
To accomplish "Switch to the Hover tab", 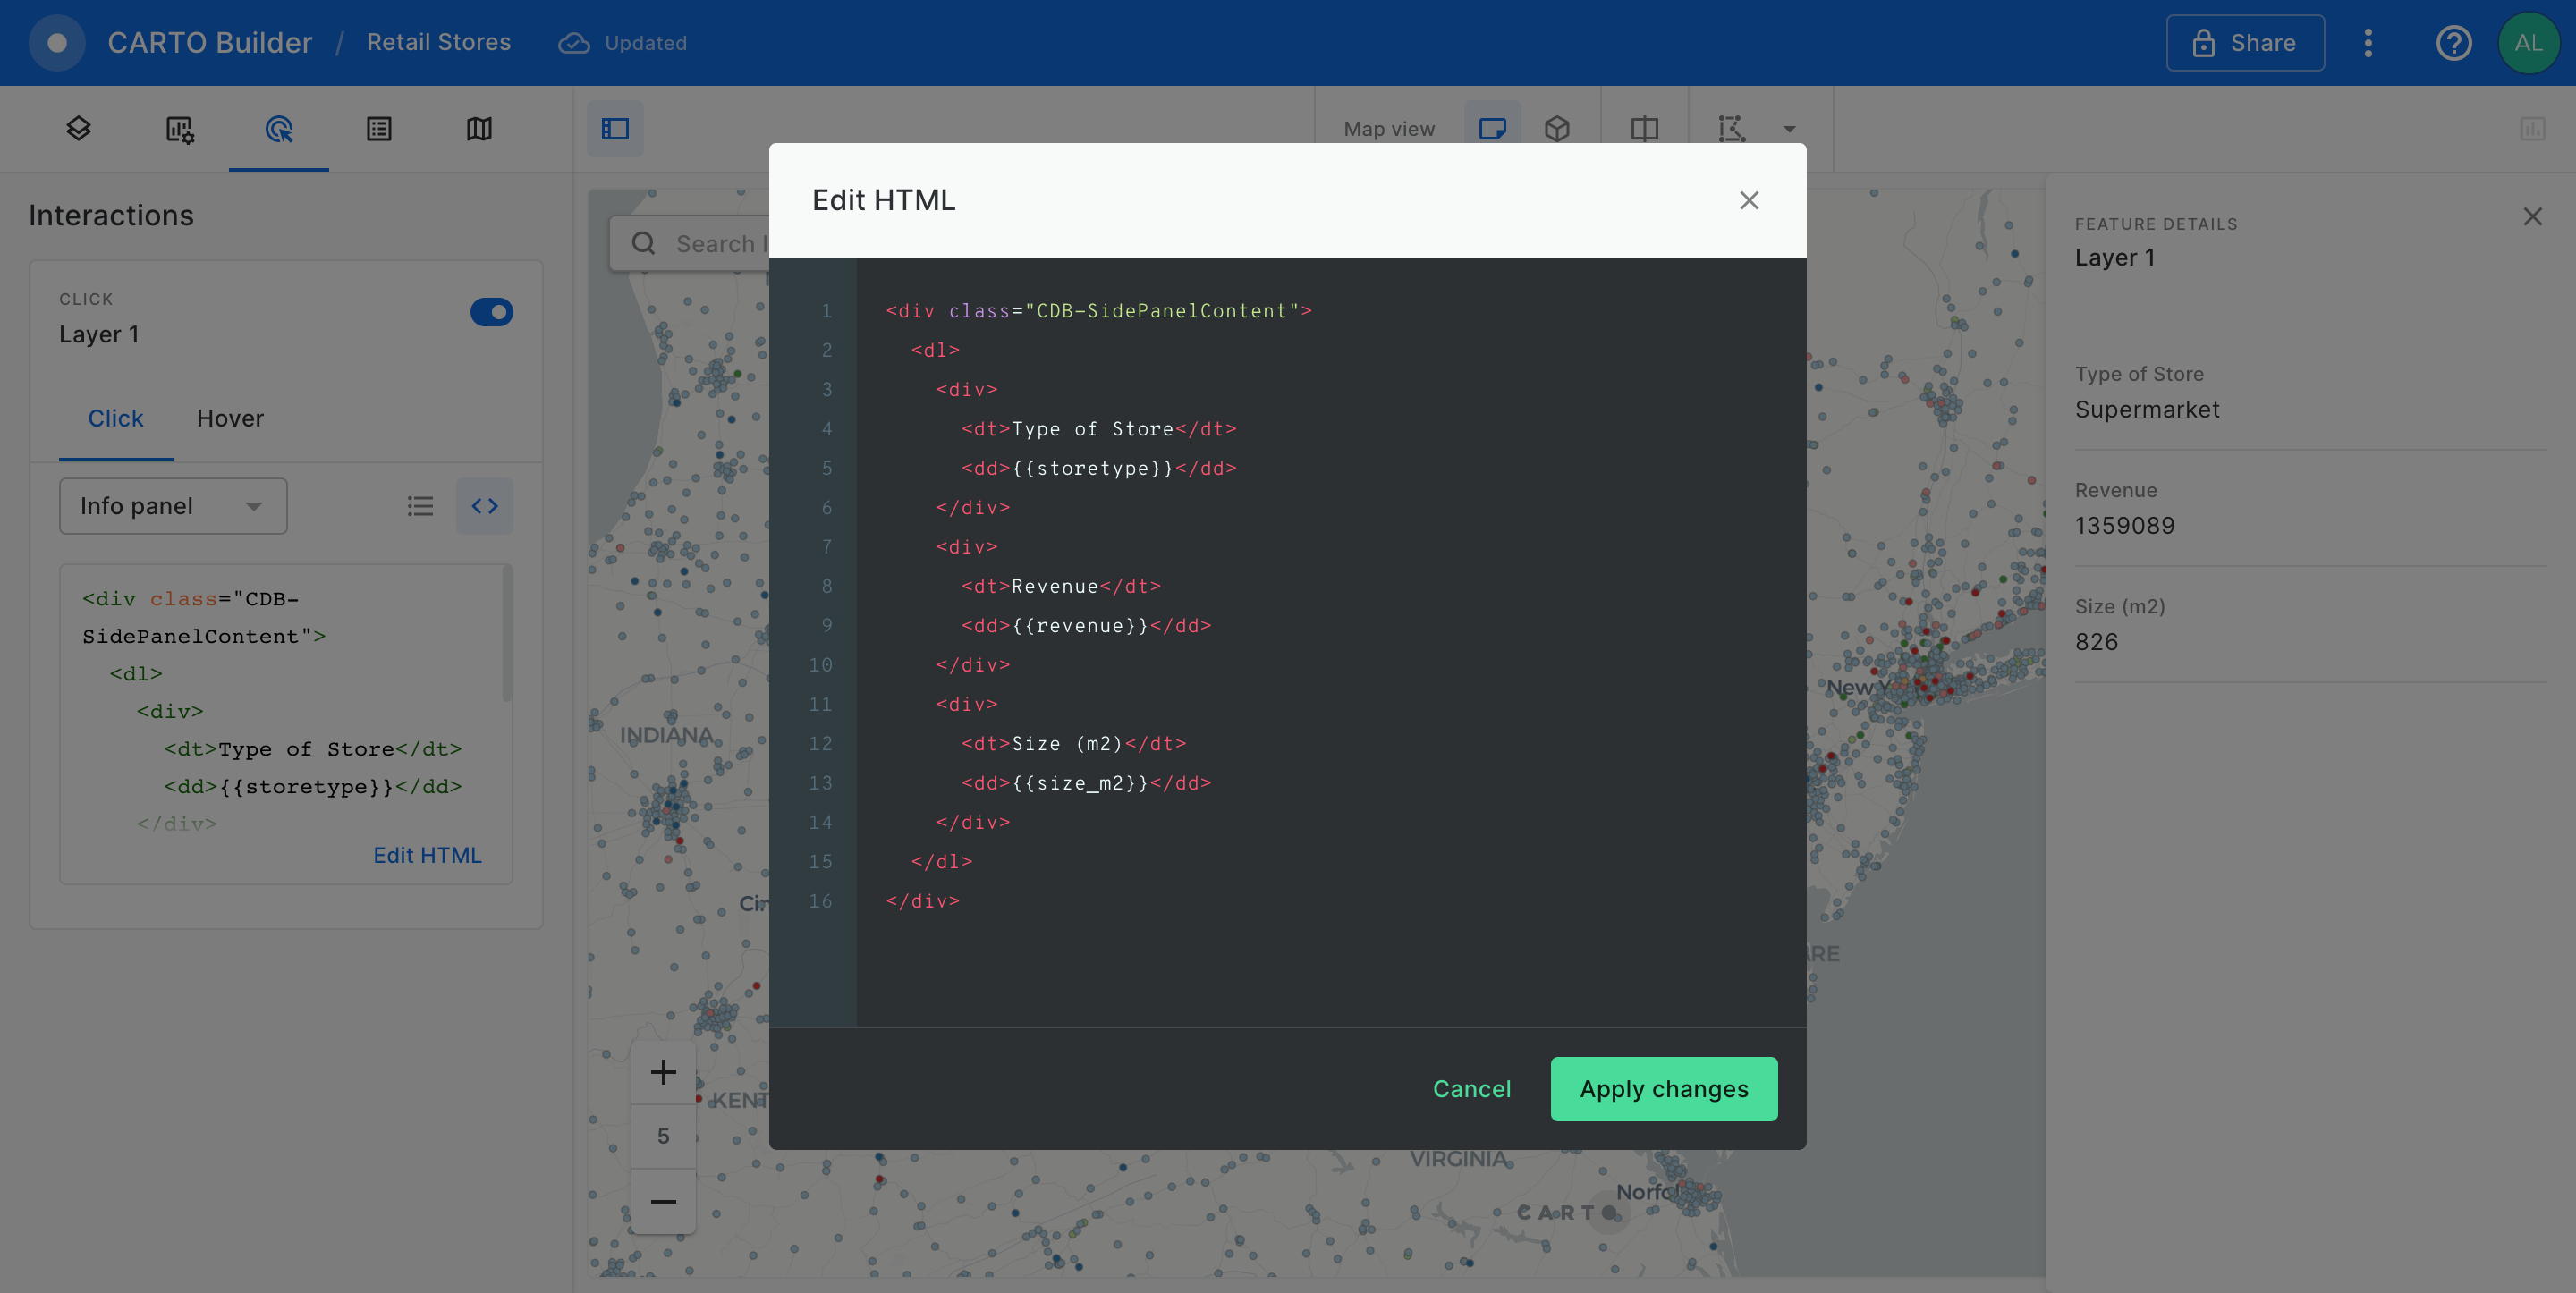I will [x=230, y=418].
